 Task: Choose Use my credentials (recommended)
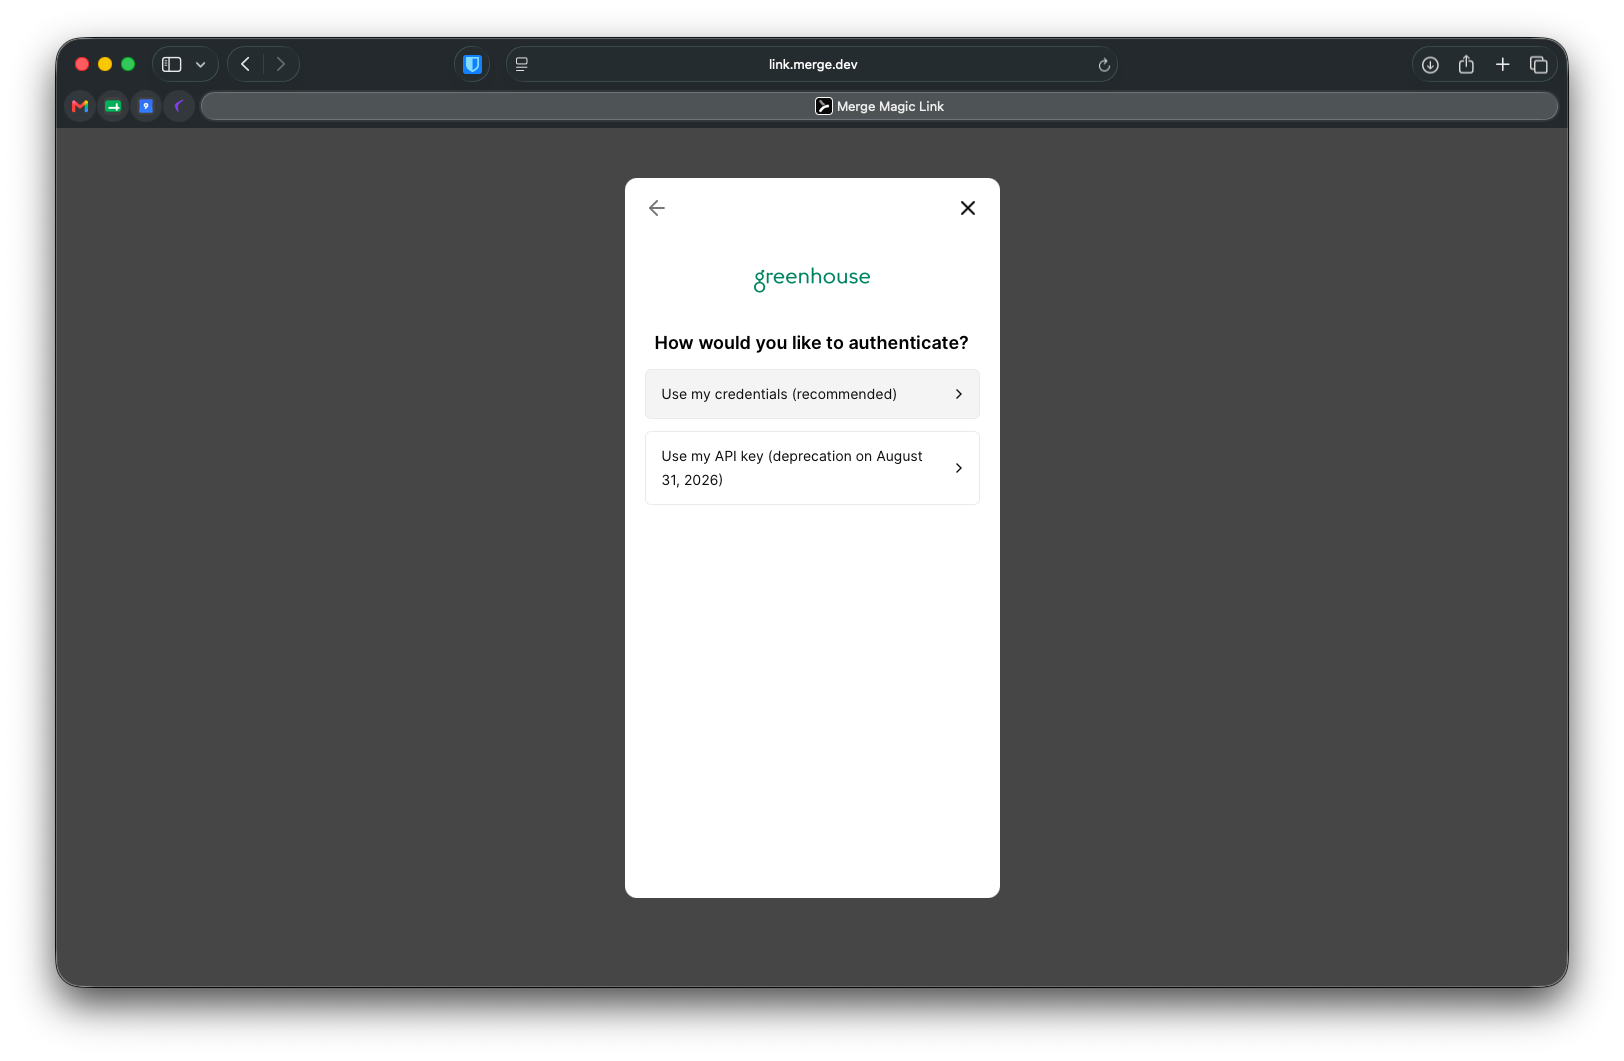coord(812,394)
